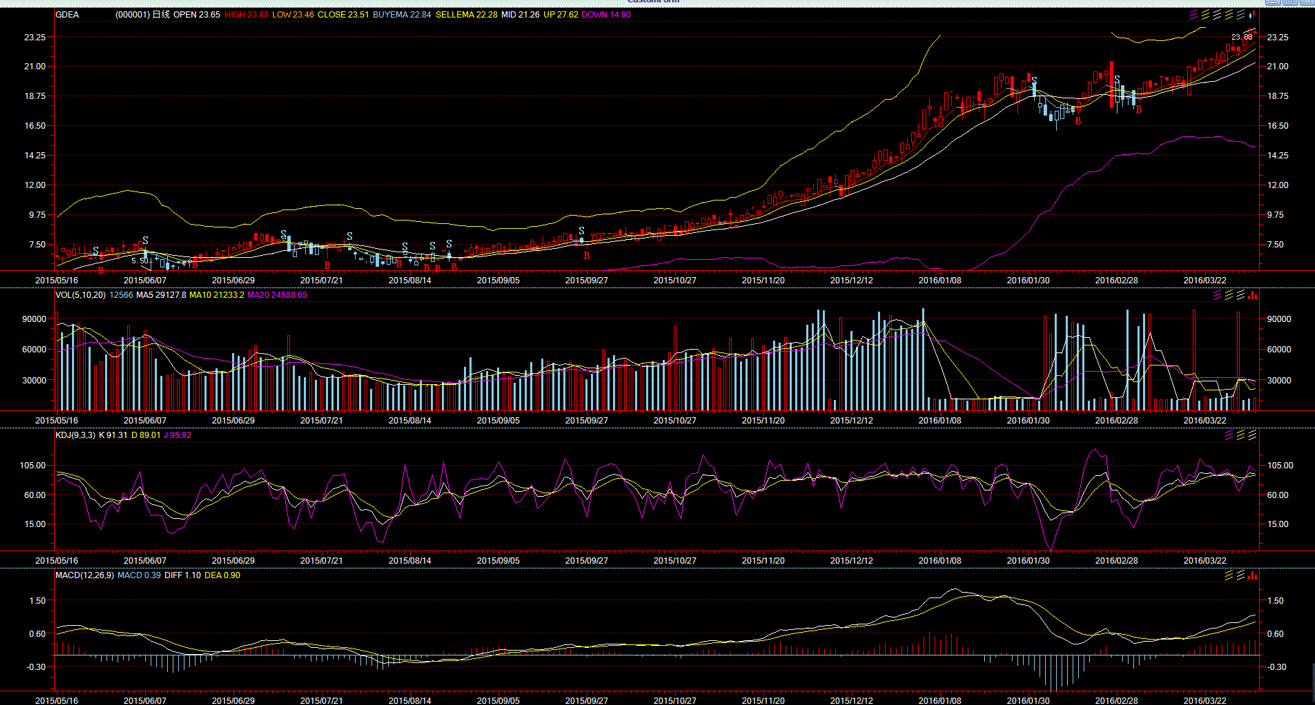Viewport: 1315px width, 705px height.
Task: Toggle magenta line icon in price panel
Action: click(x=1194, y=15)
